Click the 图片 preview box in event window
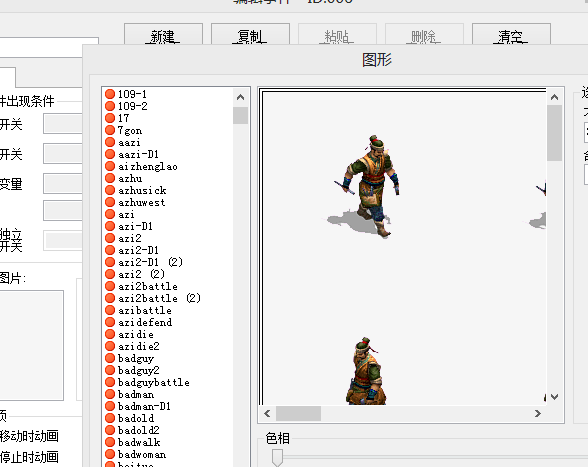Screen dimensions: 588x467 [x=32, y=345]
